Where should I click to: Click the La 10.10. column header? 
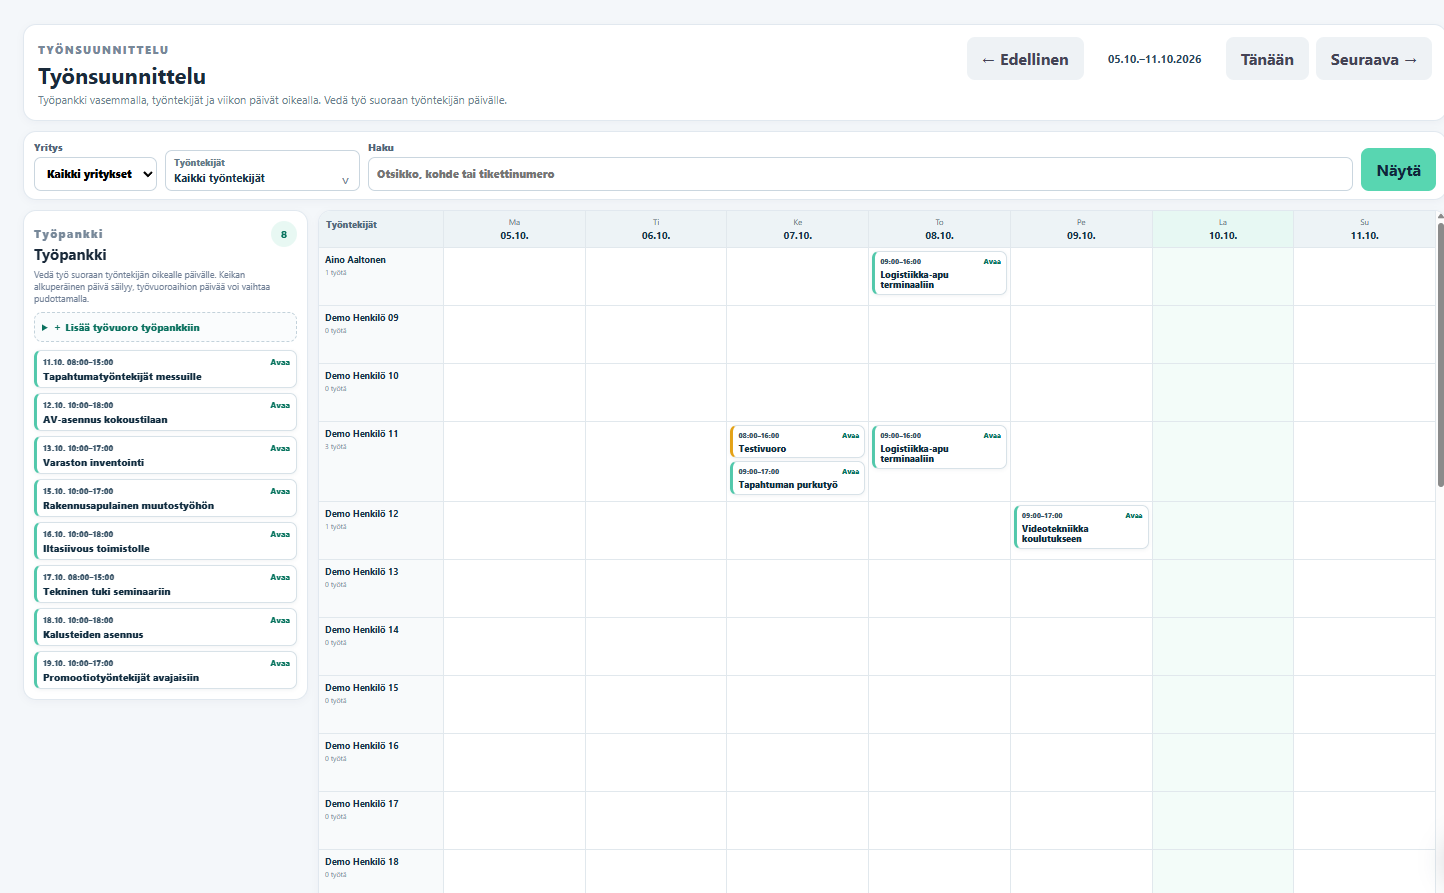[x=1223, y=229]
